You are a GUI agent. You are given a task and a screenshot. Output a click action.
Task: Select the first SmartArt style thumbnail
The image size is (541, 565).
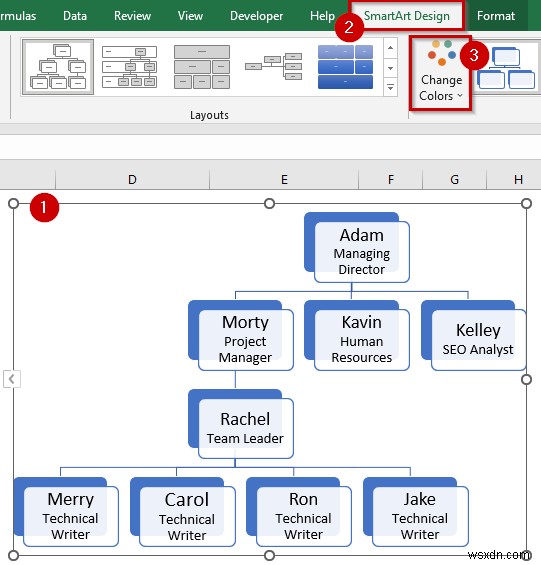pyautogui.click(x=506, y=67)
